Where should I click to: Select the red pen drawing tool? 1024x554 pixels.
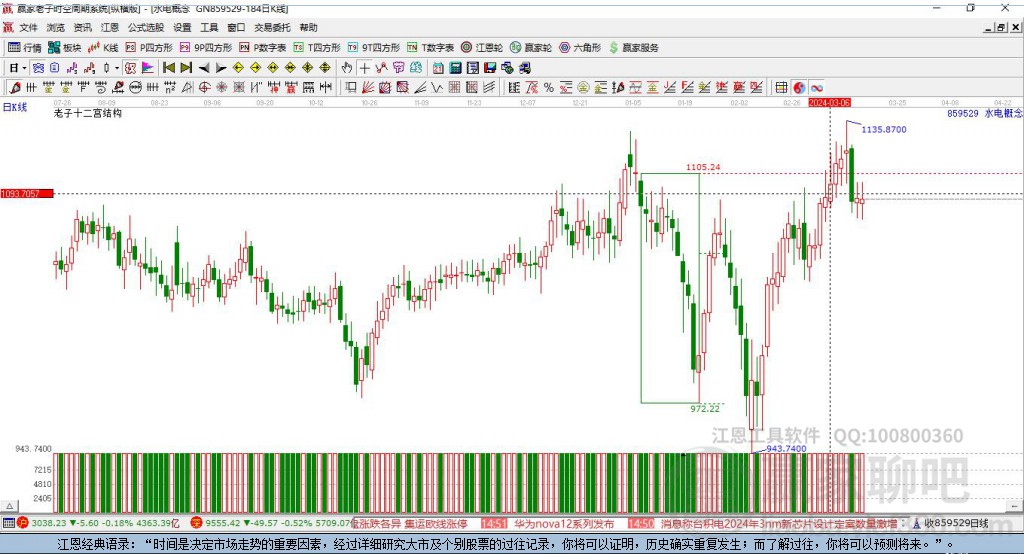(14, 88)
